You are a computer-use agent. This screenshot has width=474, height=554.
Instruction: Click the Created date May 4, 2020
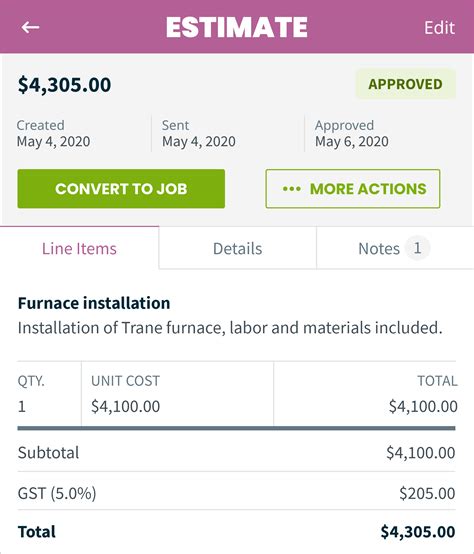pyautogui.click(x=53, y=142)
